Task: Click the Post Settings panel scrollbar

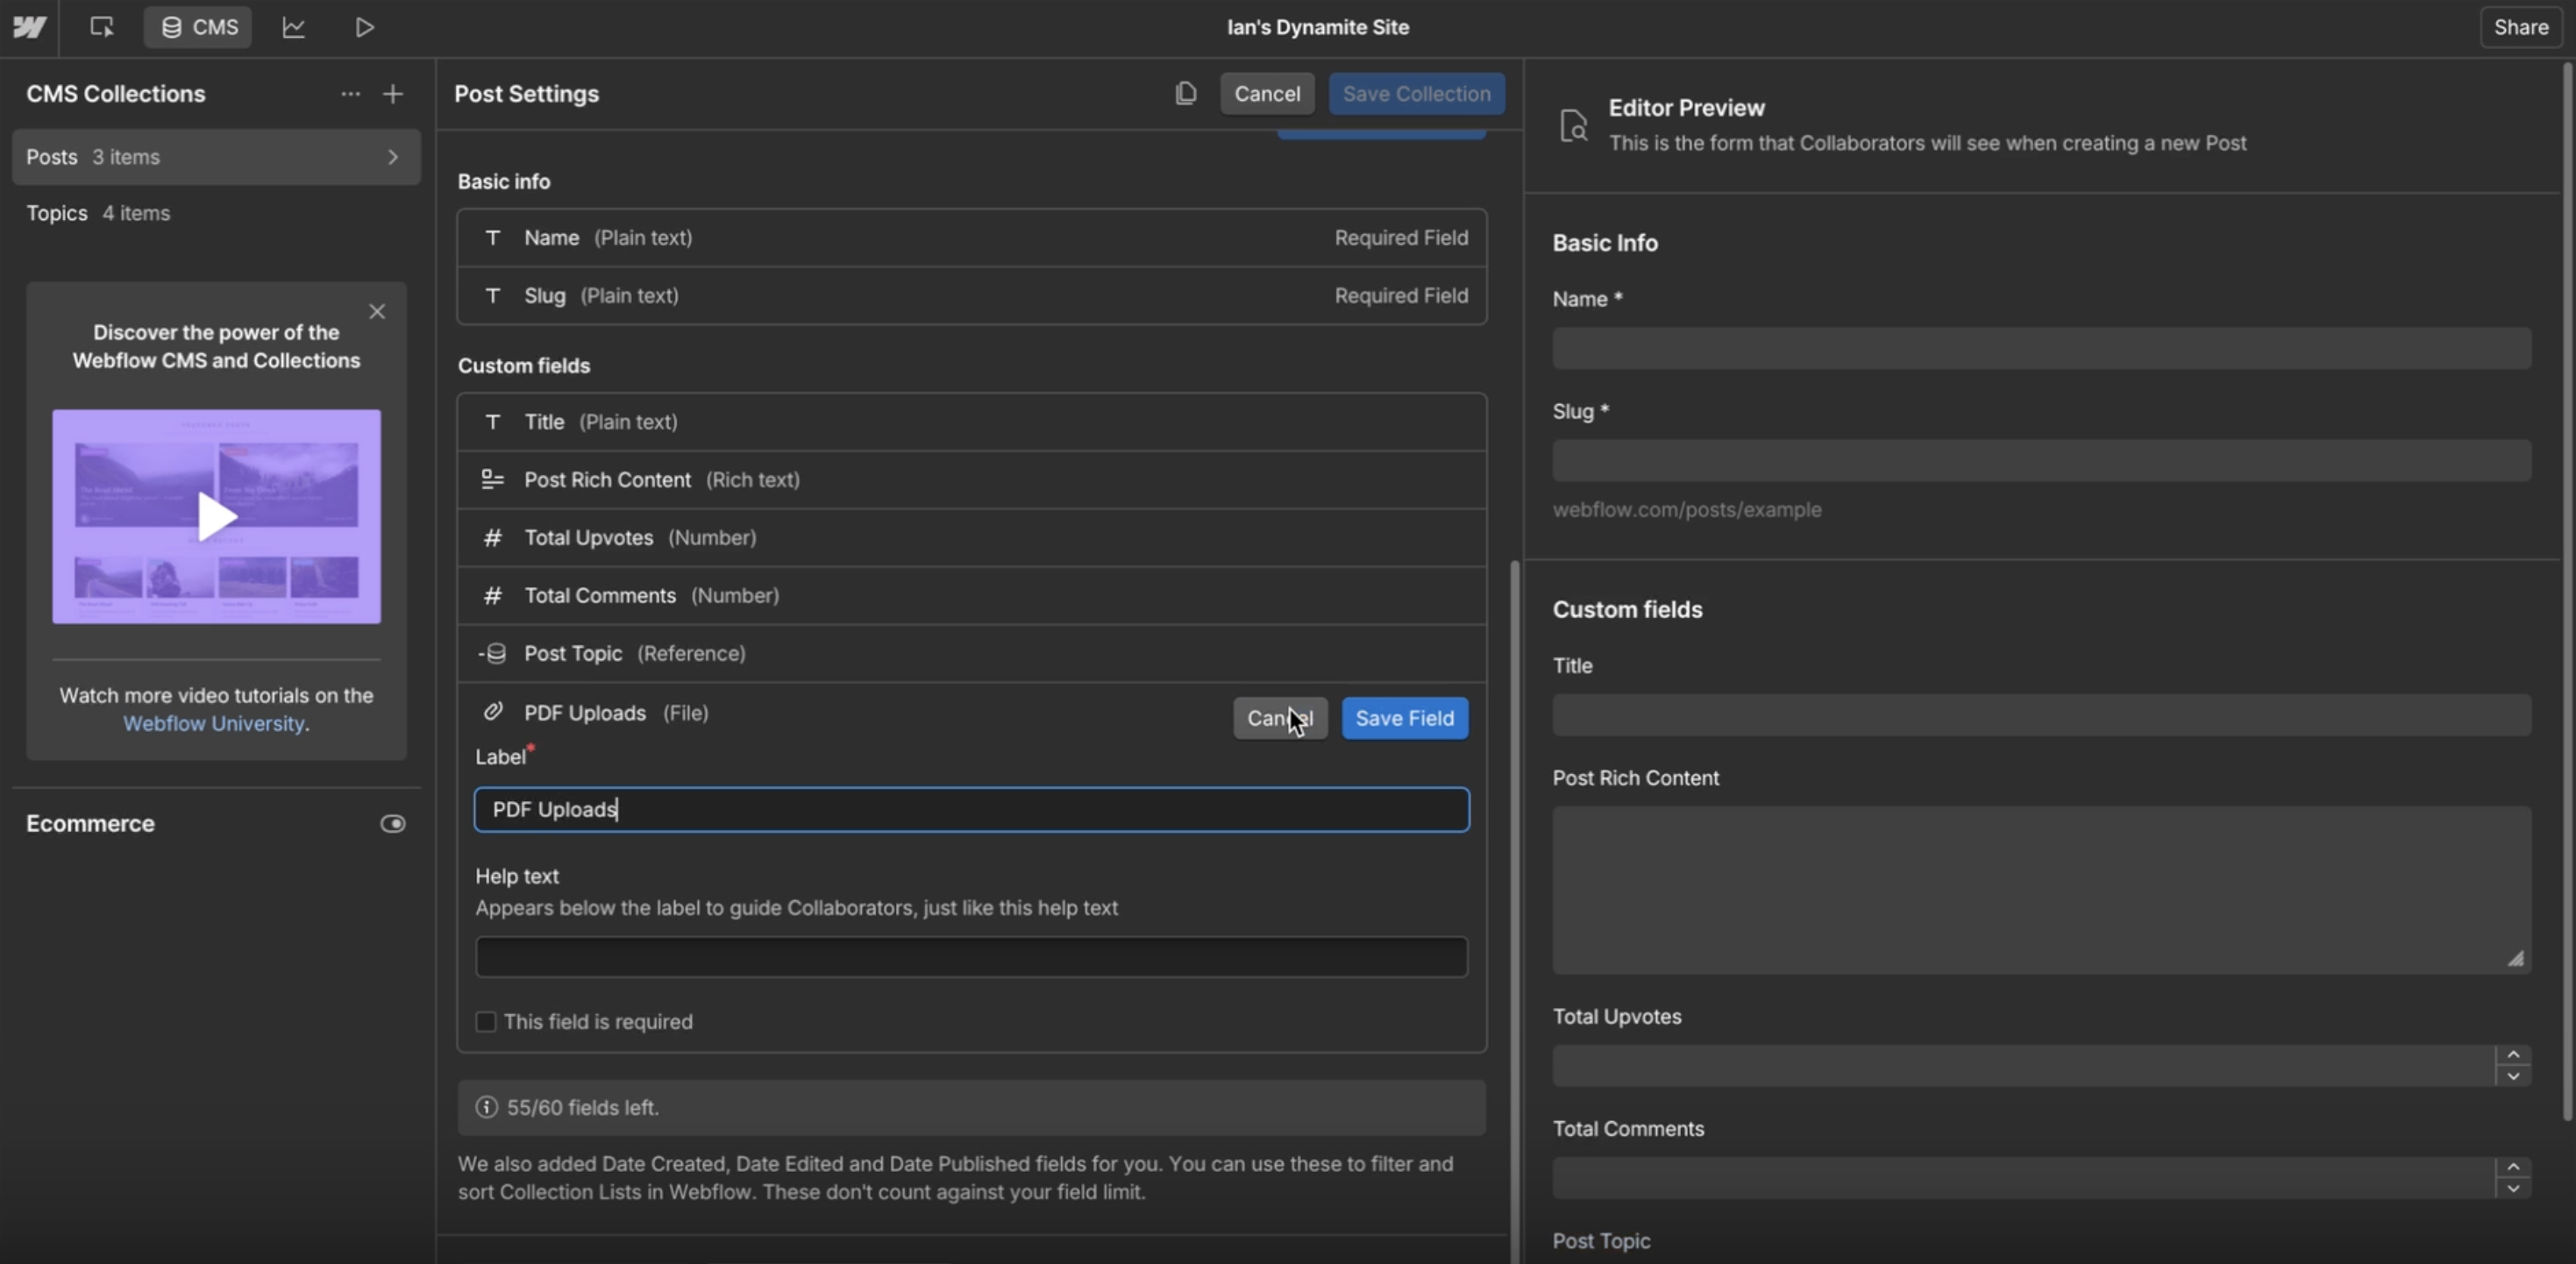Action: click(1514, 910)
